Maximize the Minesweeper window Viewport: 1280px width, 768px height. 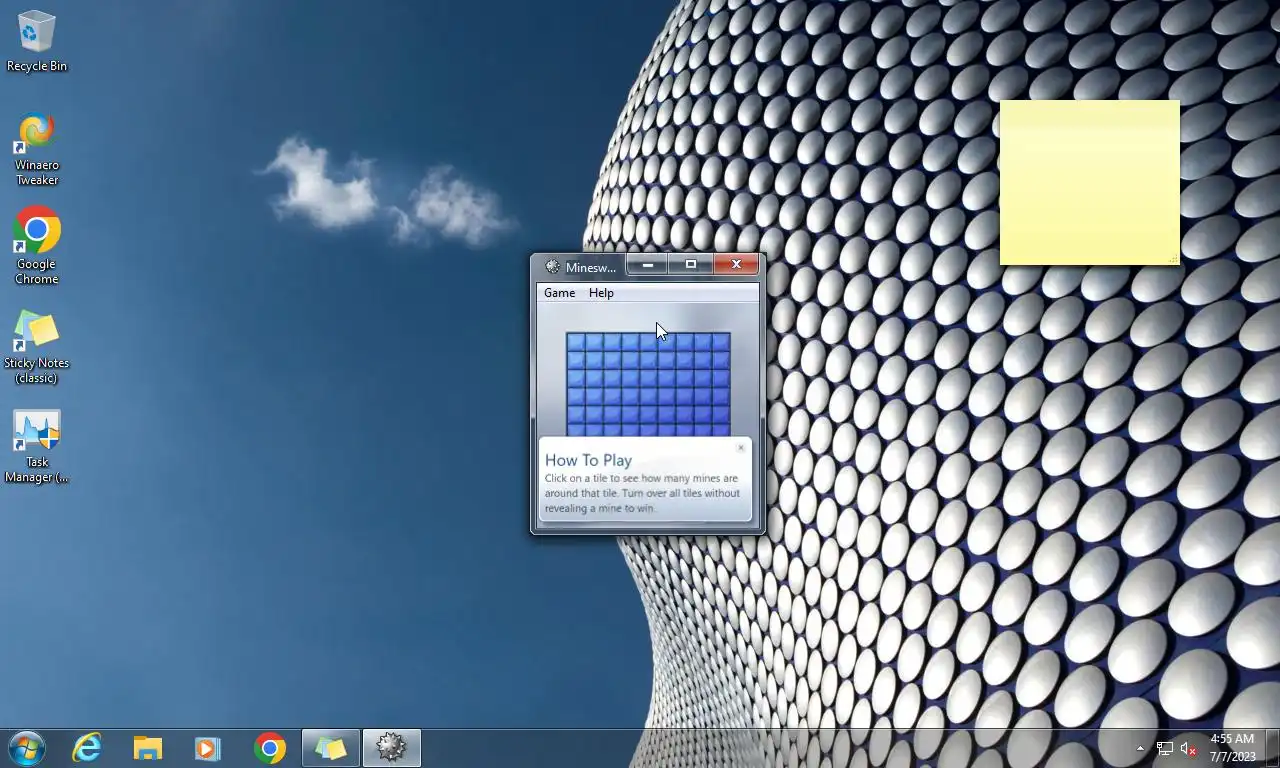[691, 264]
